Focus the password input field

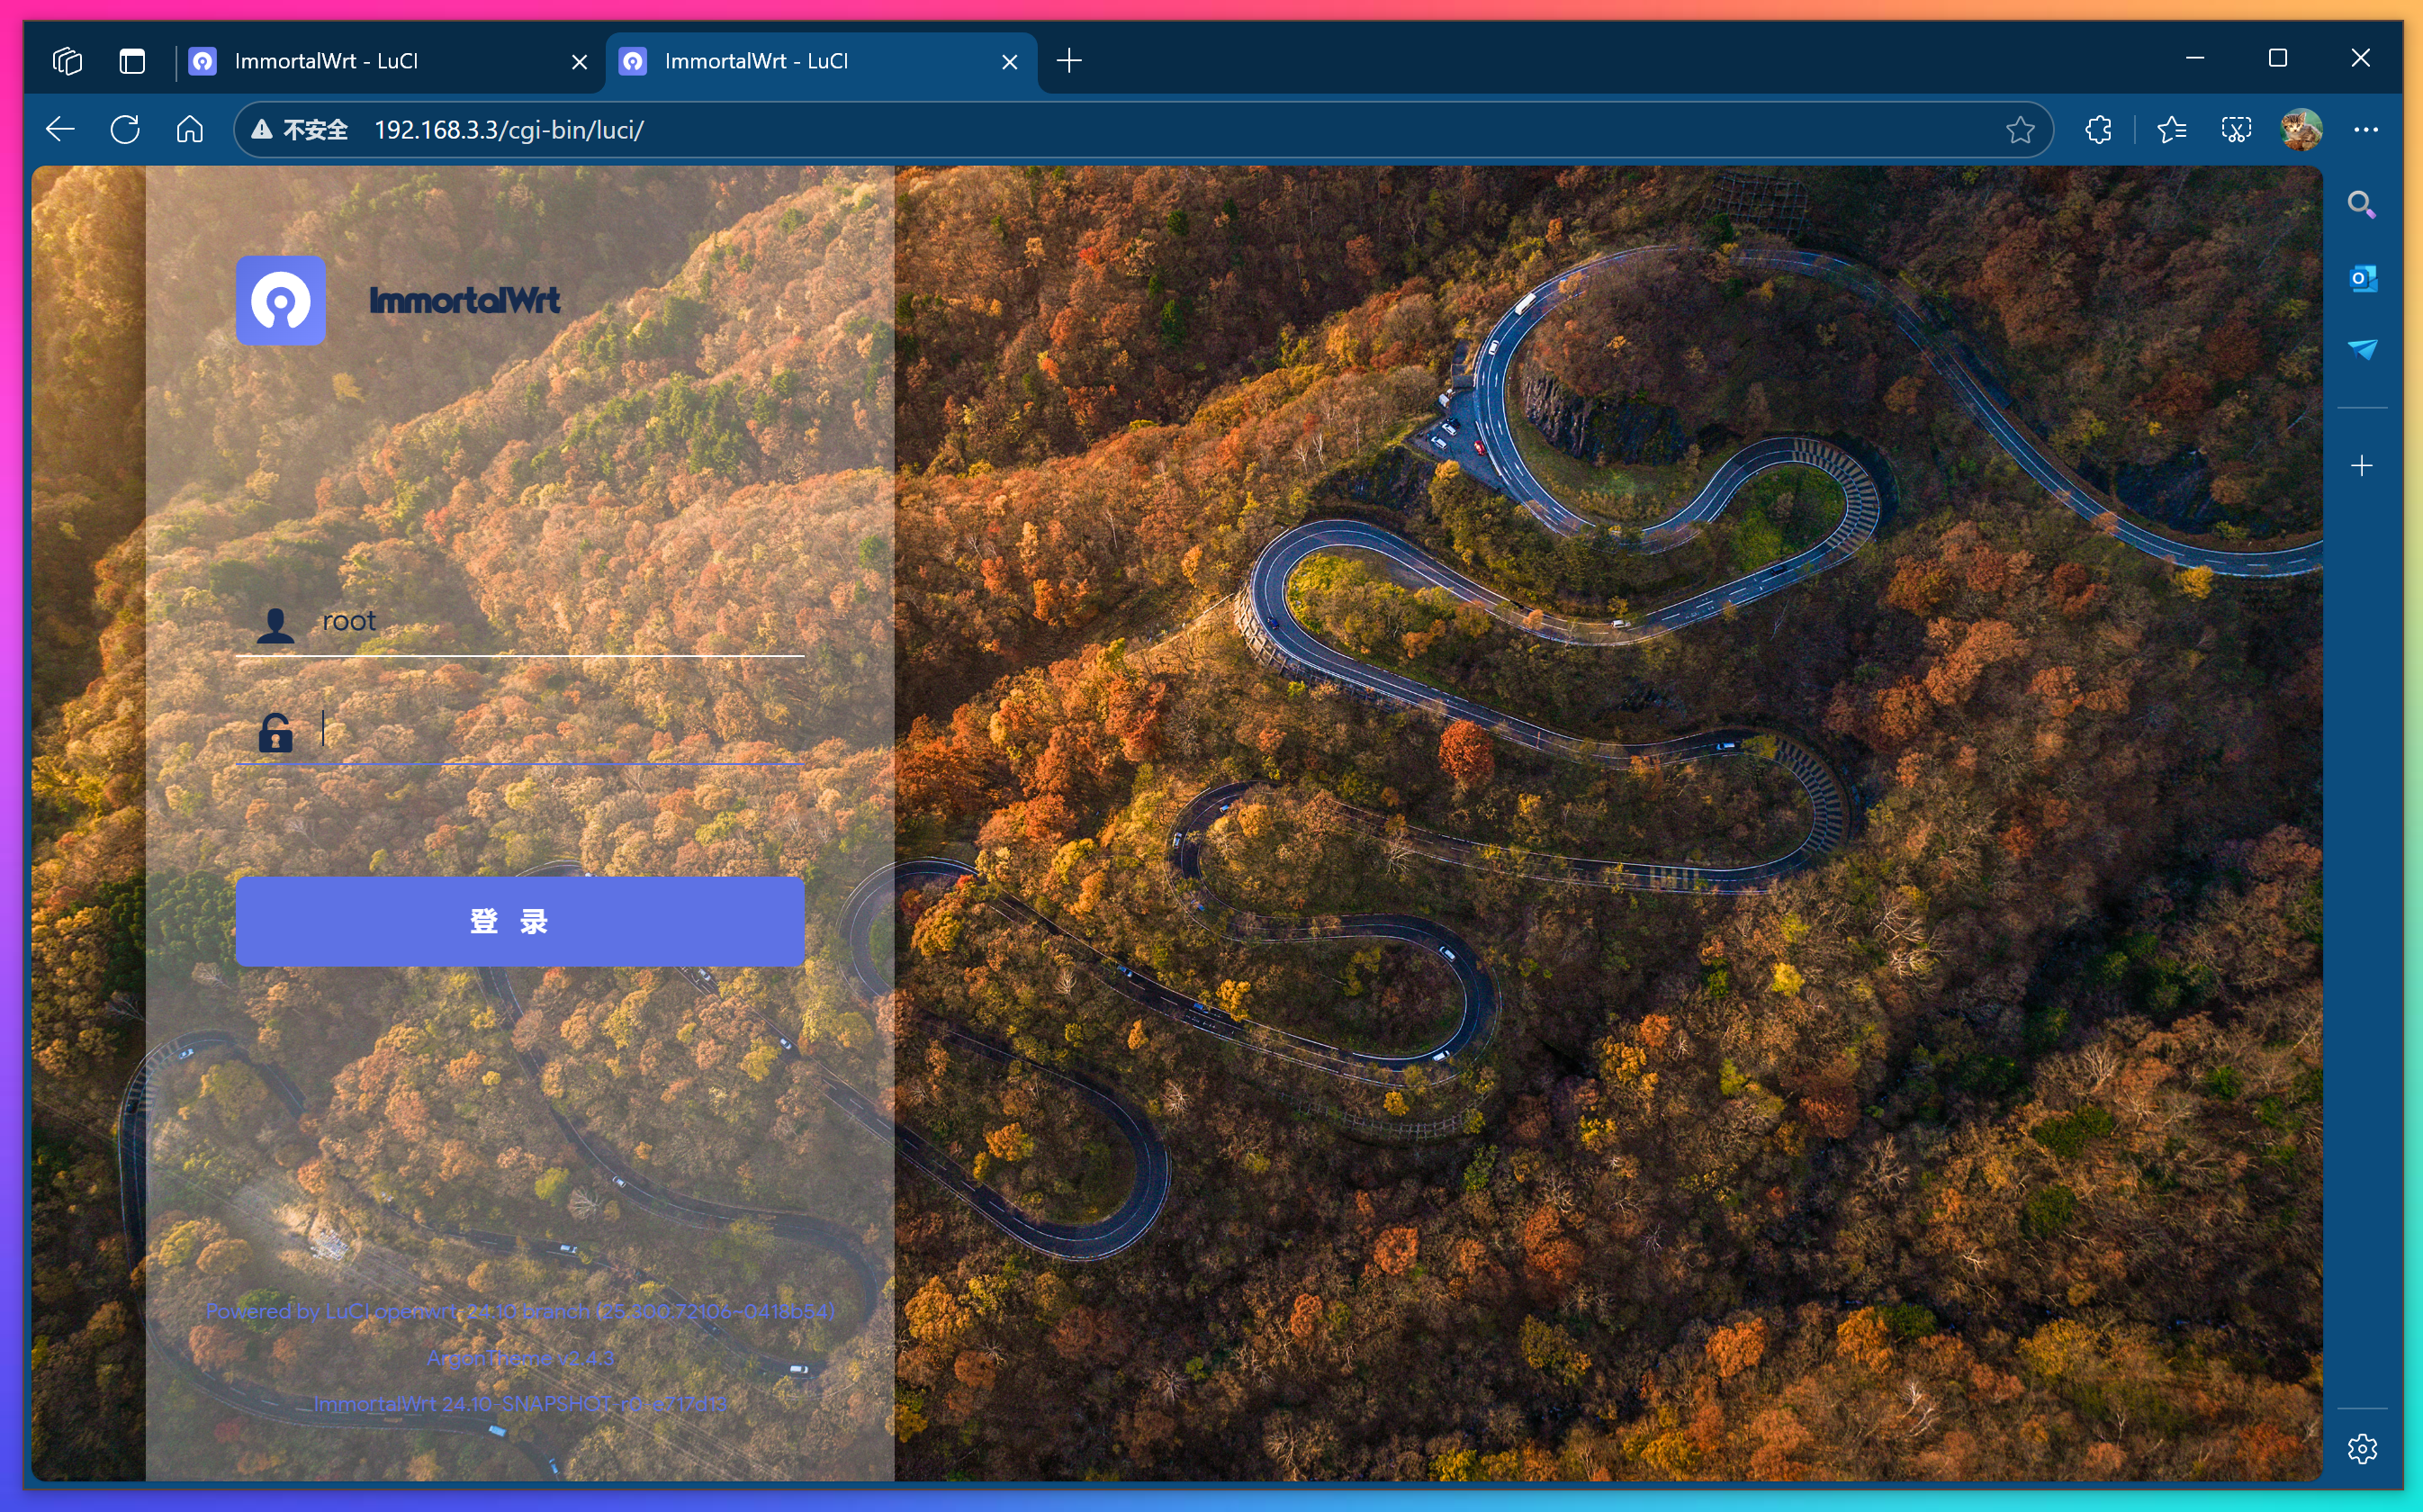(x=560, y=730)
